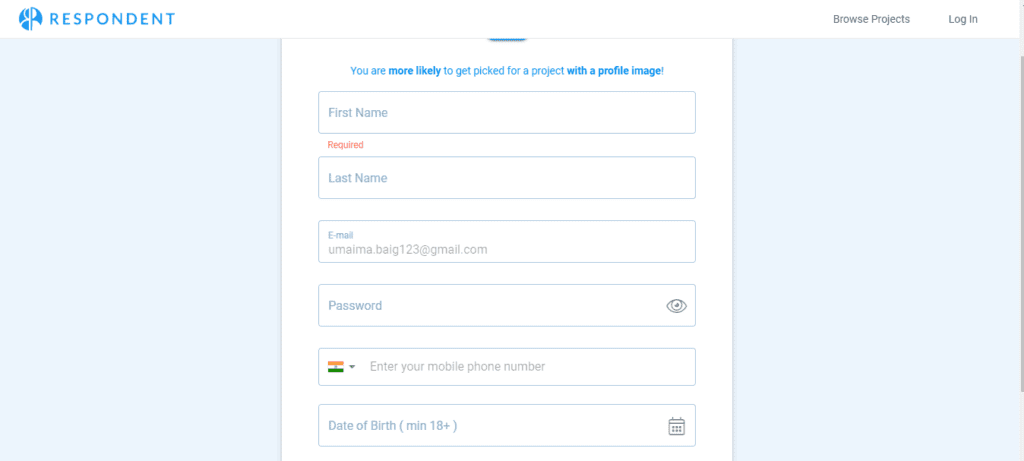Click the red Required validation message
The height and width of the screenshot is (461, 1024).
[345, 145]
